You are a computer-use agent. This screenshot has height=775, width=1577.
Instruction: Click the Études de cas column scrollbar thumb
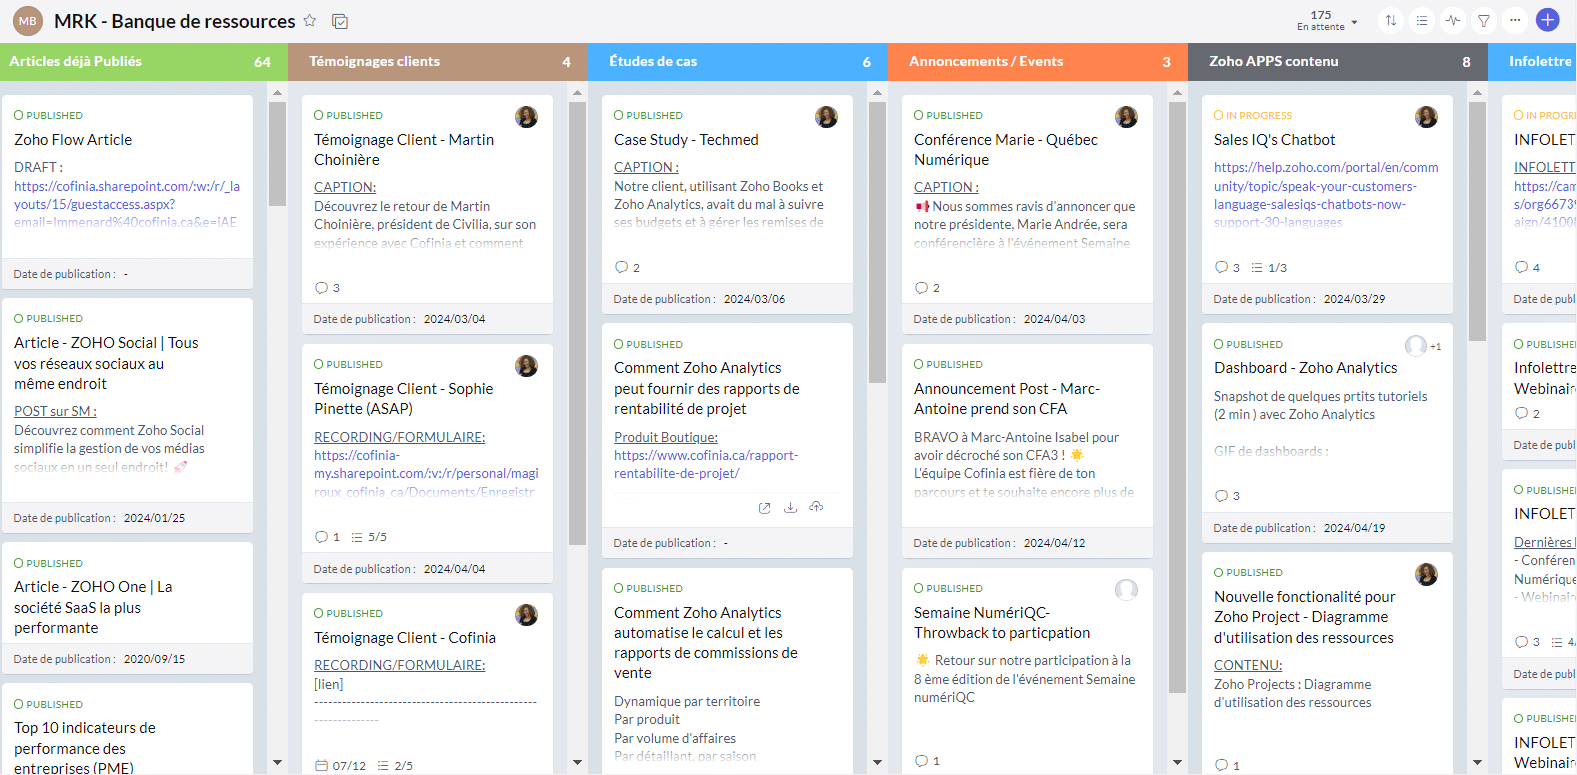(877, 243)
